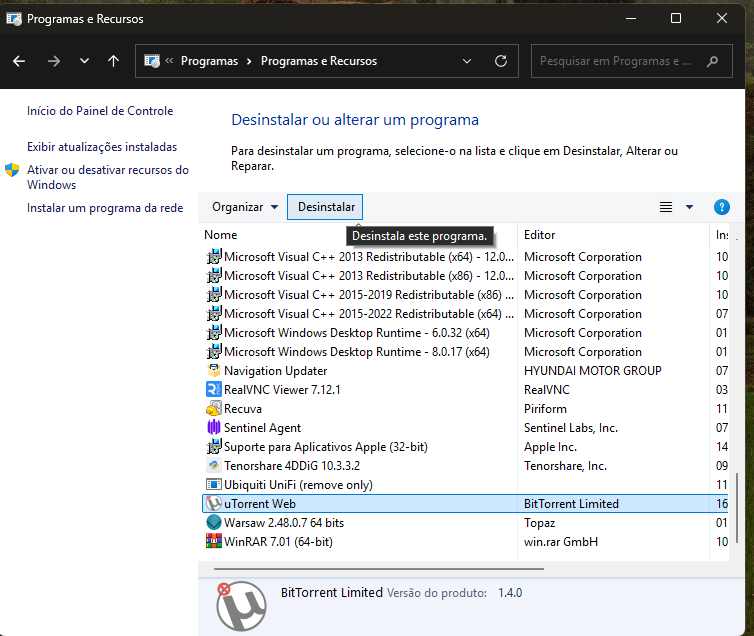Click the Tenorshare 4DDiG icon
This screenshot has height=636, width=754.
(214, 466)
